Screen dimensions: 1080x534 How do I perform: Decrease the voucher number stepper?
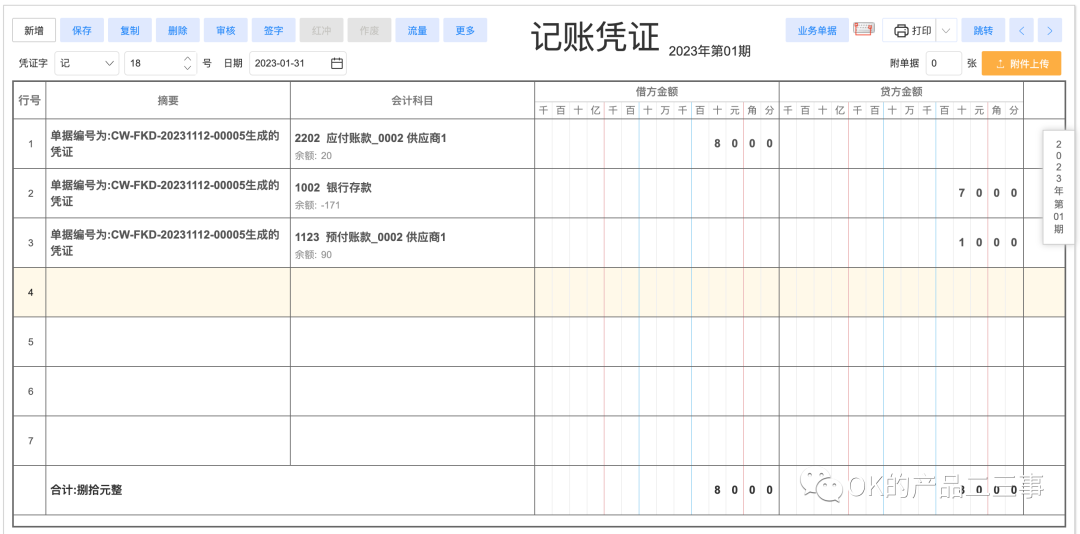(187, 68)
